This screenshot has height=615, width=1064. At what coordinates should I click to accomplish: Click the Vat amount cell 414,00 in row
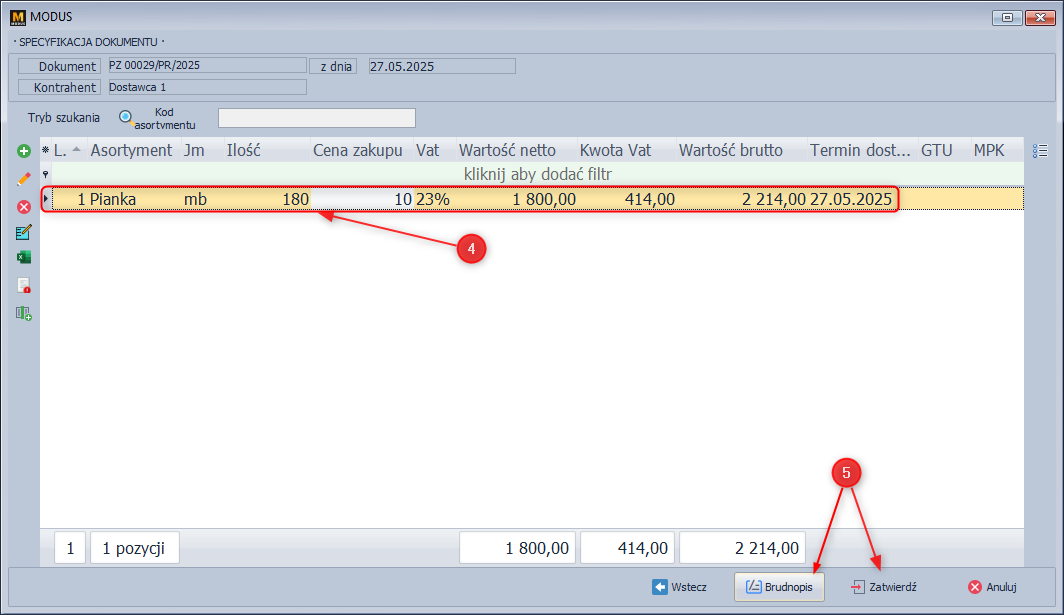pos(627,199)
